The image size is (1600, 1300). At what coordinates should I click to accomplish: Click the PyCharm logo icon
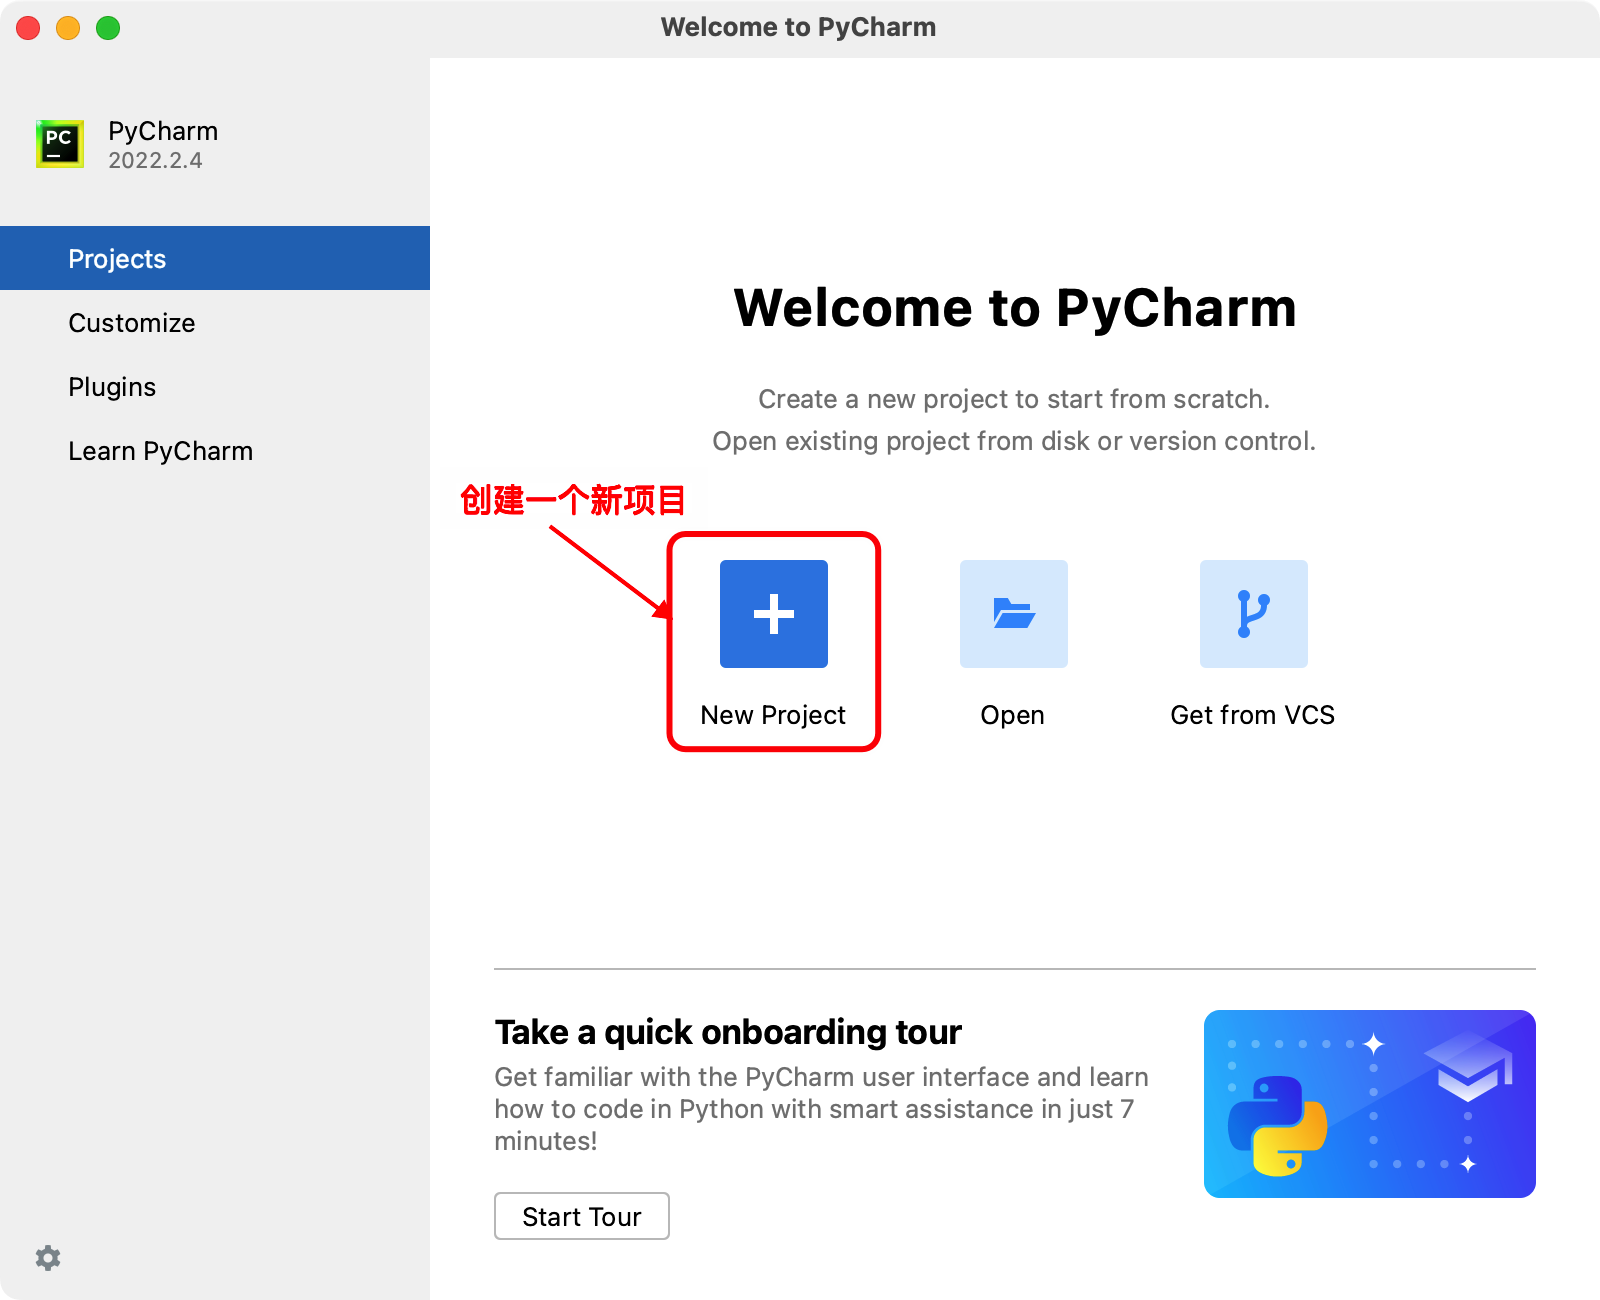point(60,144)
